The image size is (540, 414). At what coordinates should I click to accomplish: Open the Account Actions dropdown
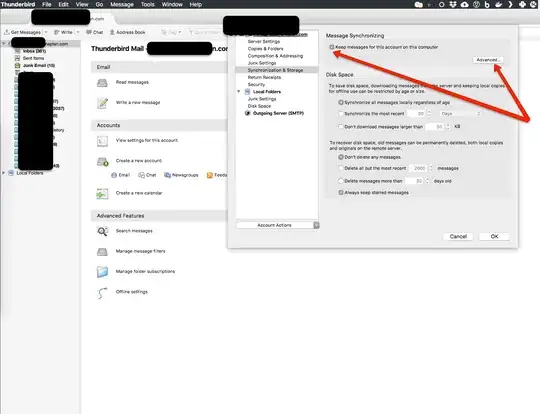278,225
